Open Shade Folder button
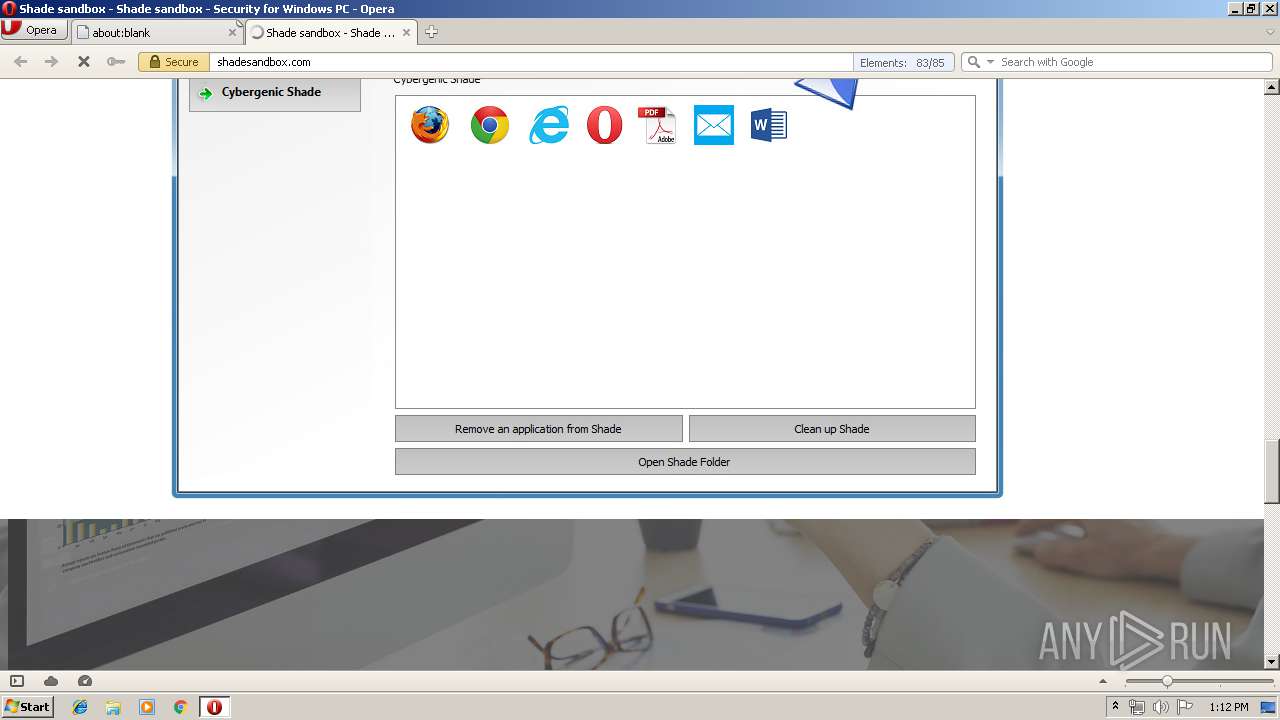Image resolution: width=1280 pixels, height=720 pixels. [x=685, y=462]
